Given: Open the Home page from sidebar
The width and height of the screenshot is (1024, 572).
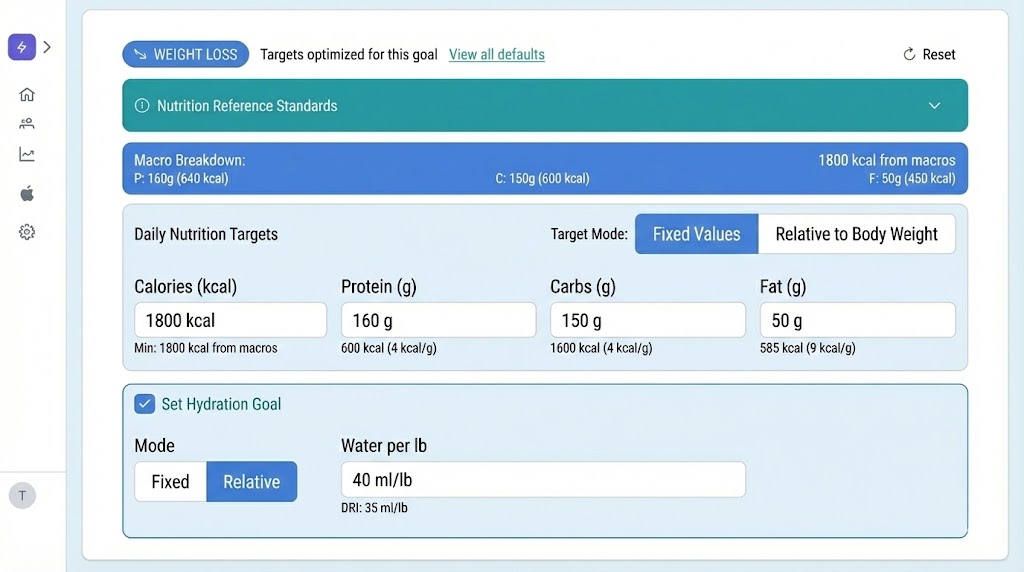Looking at the screenshot, I should [x=27, y=95].
